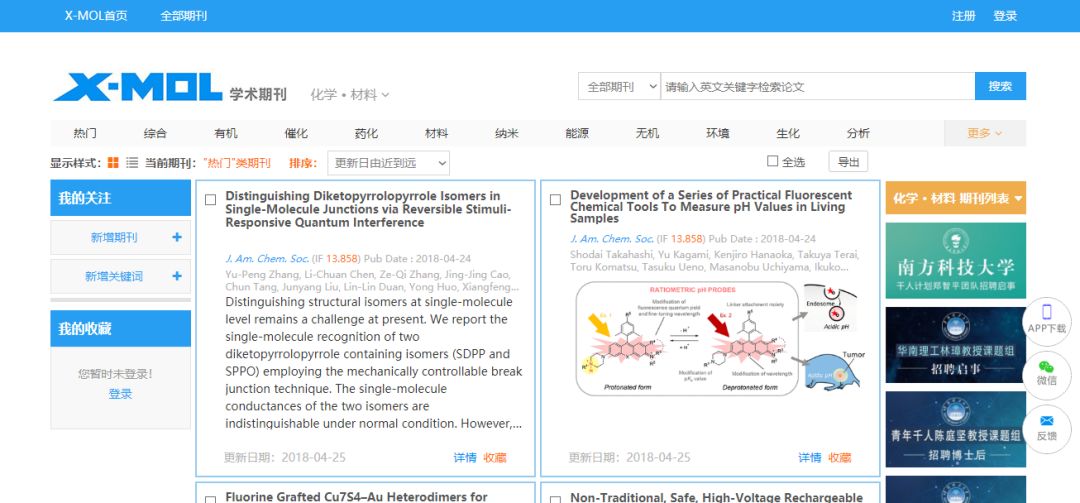This screenshot has height=503, width=1080.
Task: Click the keyword search input field
Action: (817, 87)
